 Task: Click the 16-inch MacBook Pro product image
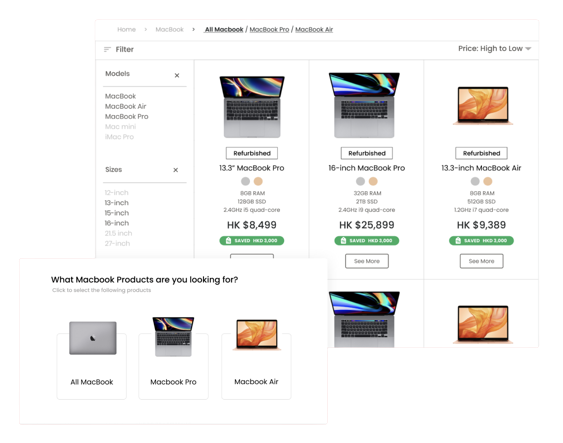coord(364,105)
